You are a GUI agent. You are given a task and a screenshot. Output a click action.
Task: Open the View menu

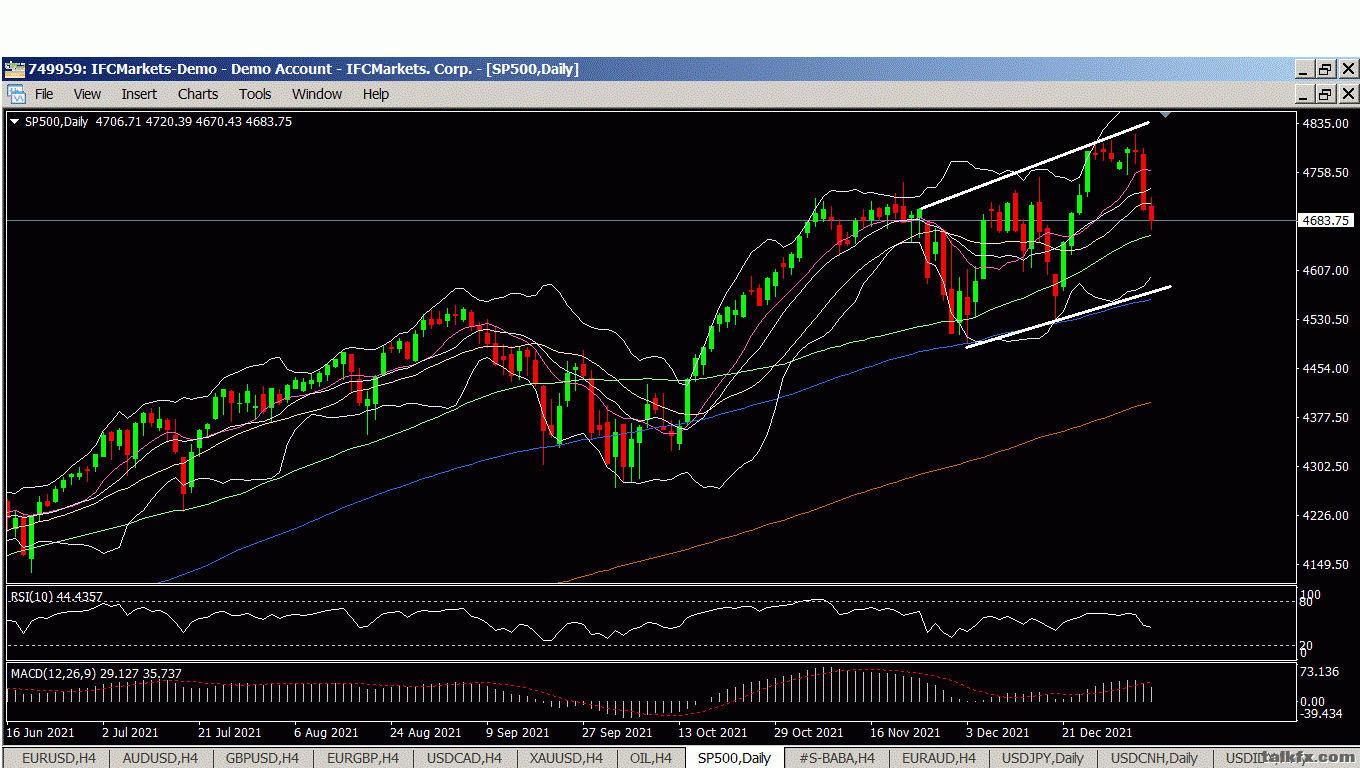[87, 94]
